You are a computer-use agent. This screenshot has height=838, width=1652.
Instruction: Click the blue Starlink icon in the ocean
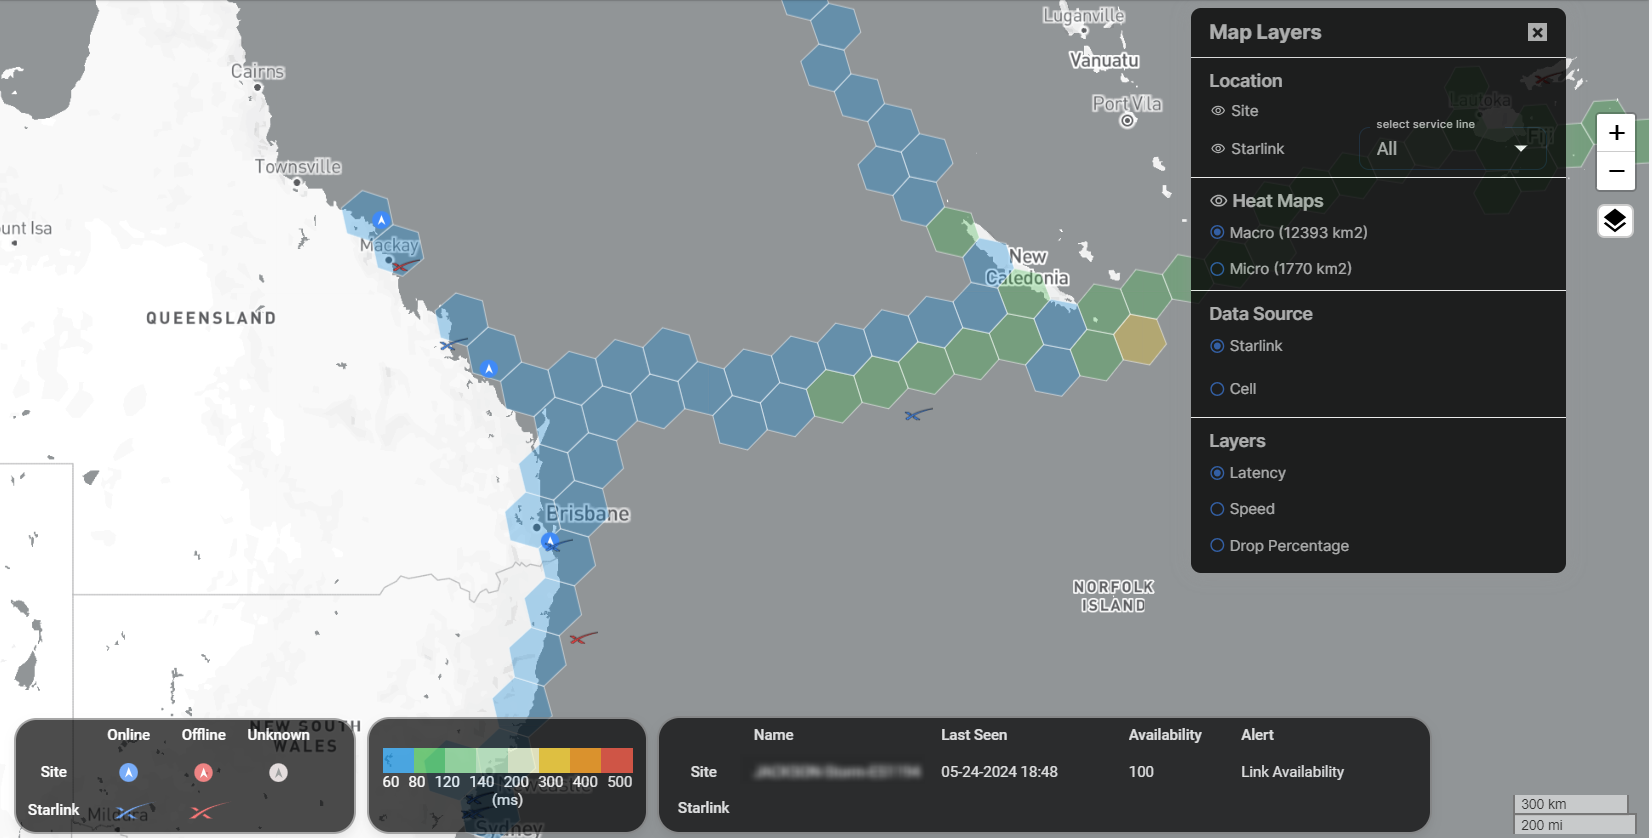[x=917, y=414]
